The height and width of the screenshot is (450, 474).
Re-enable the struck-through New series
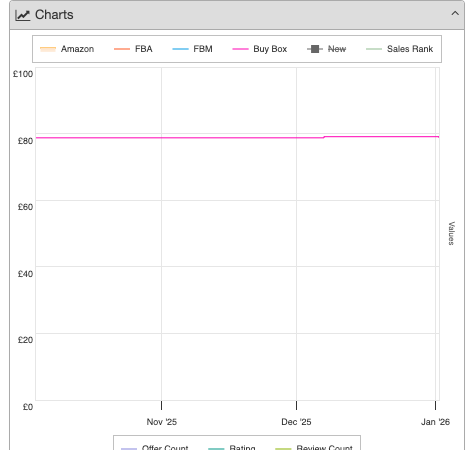[327, 49]
